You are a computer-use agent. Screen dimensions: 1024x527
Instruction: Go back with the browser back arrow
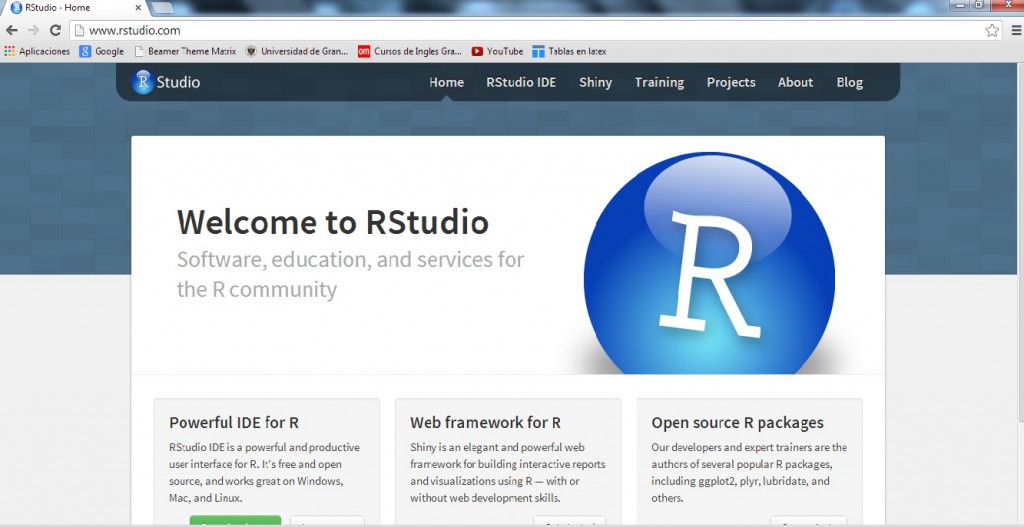[11, 30]
